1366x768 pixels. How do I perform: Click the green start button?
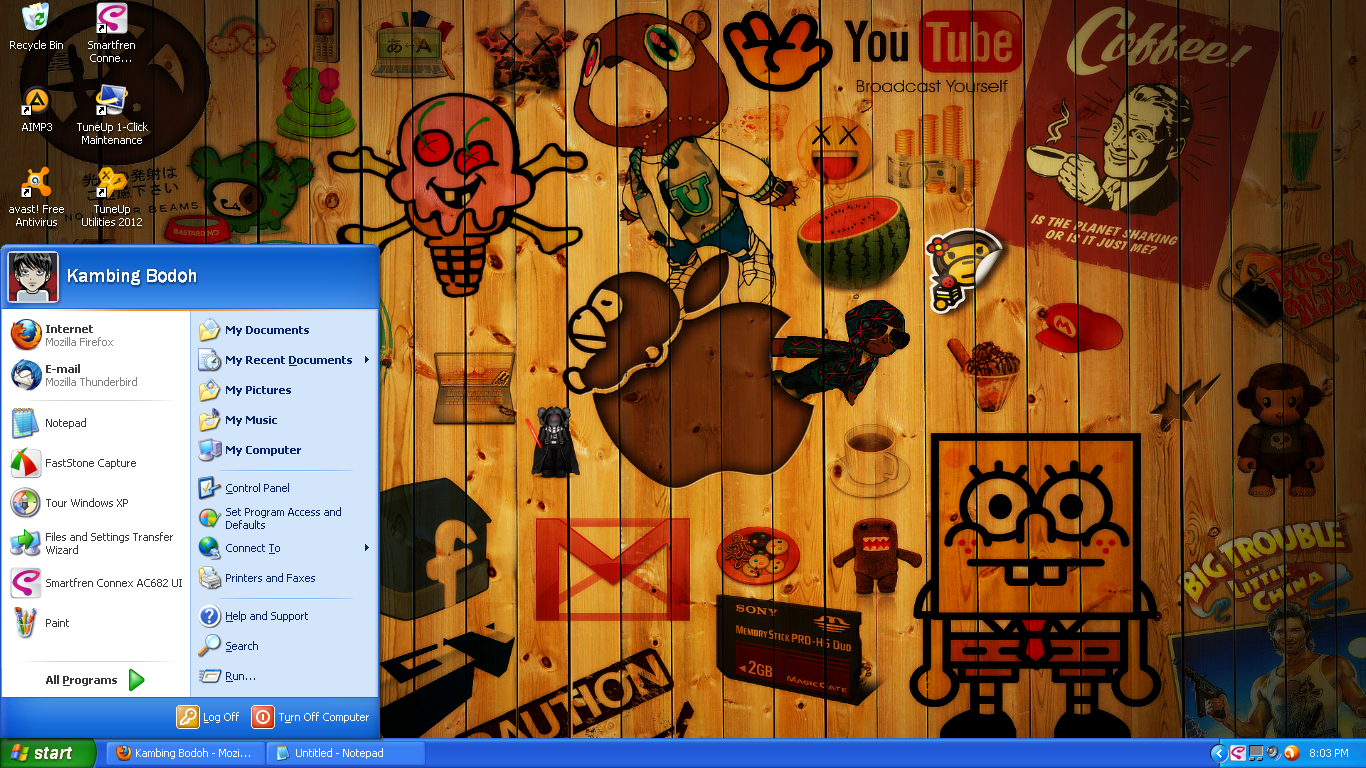coord(48,753)
